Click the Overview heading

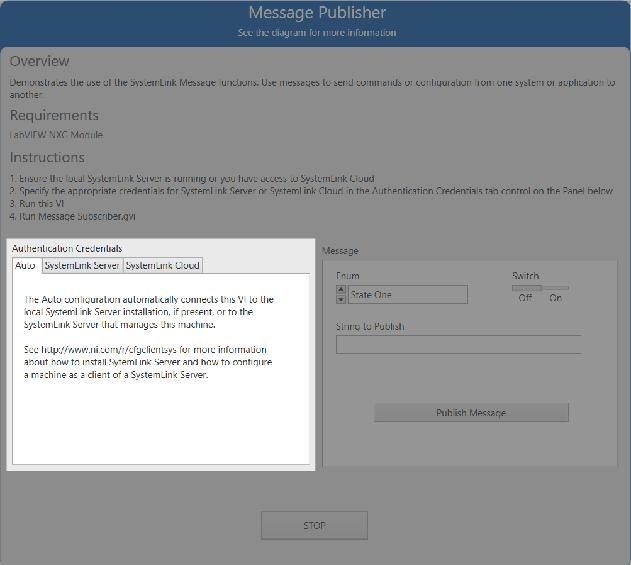pyautogui.click(x=40, y=61)
